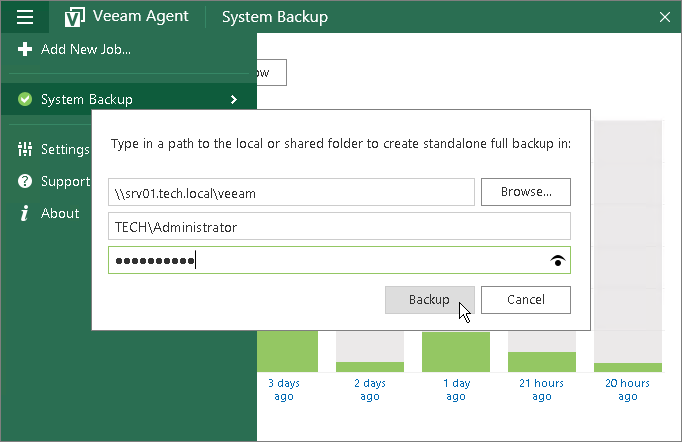Click the Veeam Agent title text
This screenshot has height=442, width=682.
point(140,16)
